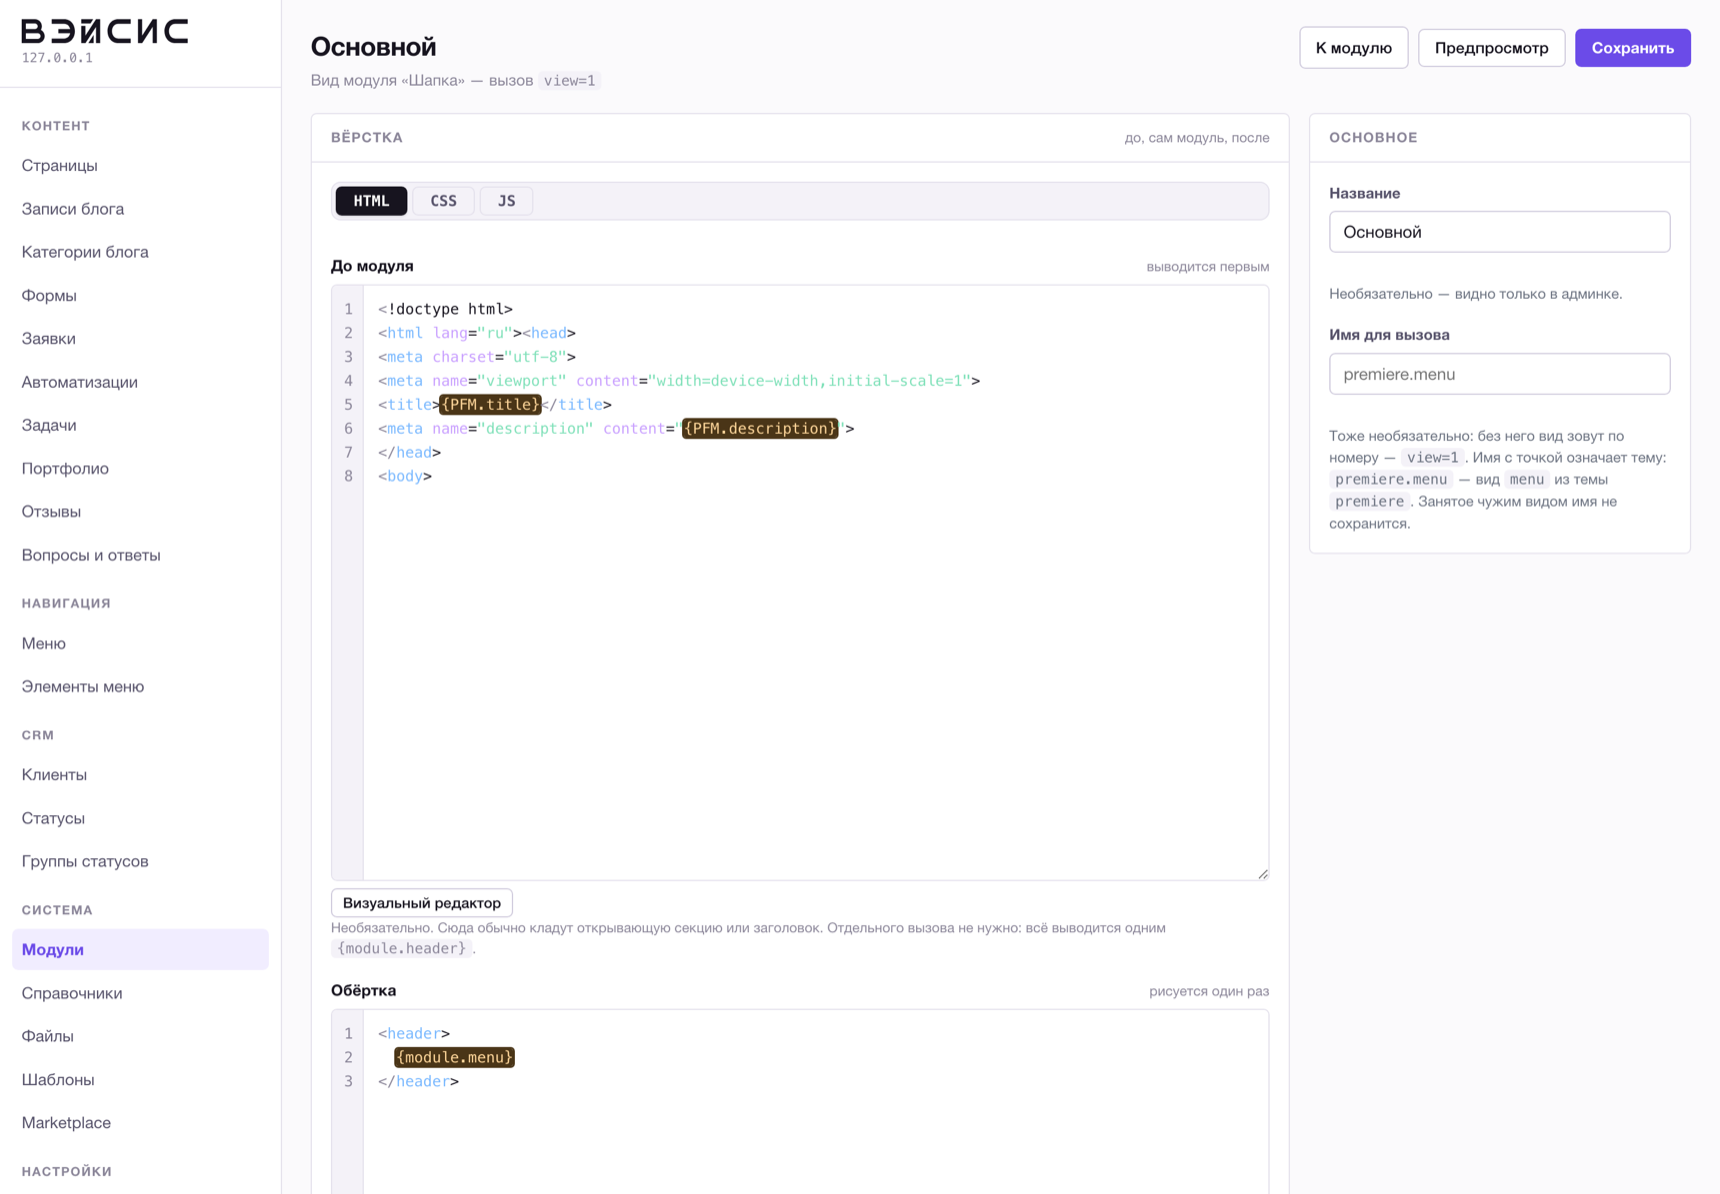The width and height of the screenshot is (1720, 1194).
Task: Go to Статусы section
Action: click(x=53, y=818)
